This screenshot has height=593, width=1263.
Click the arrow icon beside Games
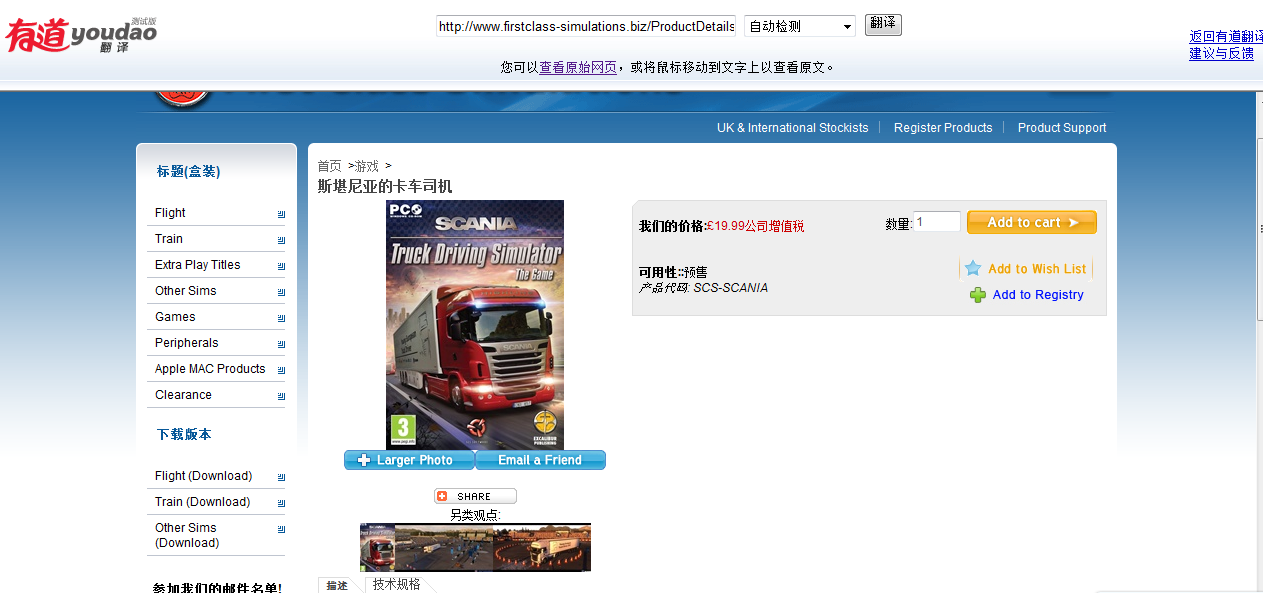pos(281,318)
